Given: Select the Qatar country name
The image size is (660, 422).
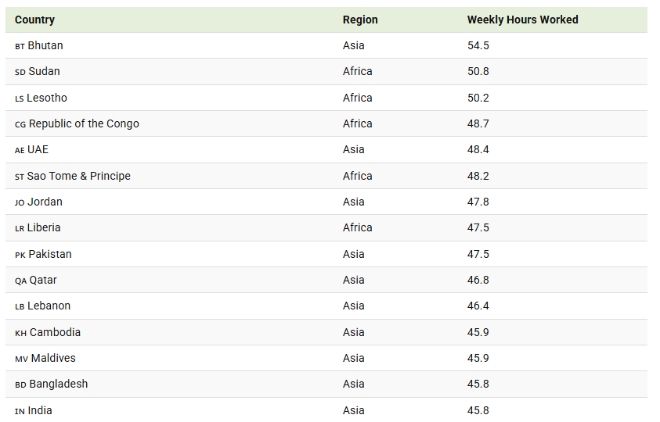Looking at the screenshot, I should coord(43,280).
